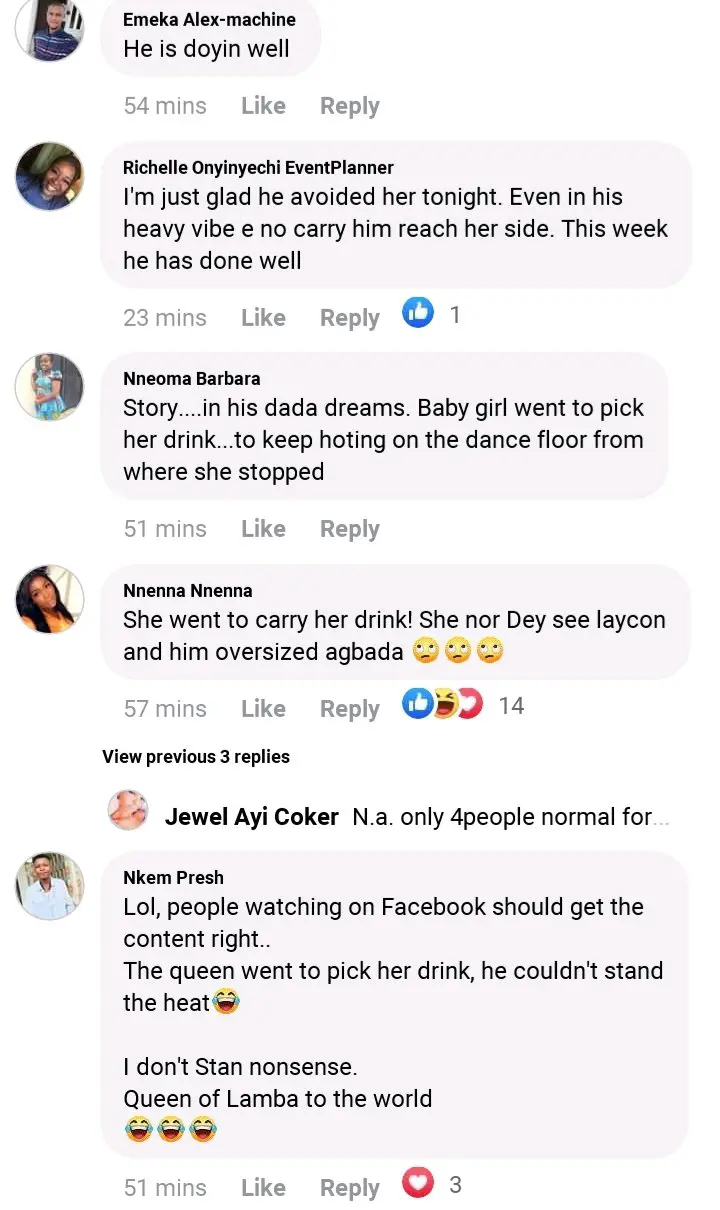Like Nneoma Barbara's comment
Image resolution: width=720 pixels, height=1210 pixels.
click(263, 529)
